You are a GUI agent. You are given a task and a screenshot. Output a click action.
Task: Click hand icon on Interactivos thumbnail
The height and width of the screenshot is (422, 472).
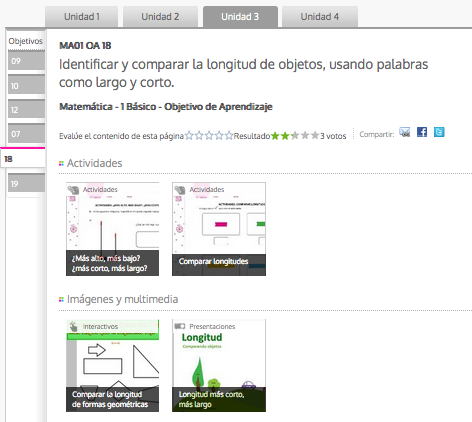pyautogui.click(x=74, y=326)
